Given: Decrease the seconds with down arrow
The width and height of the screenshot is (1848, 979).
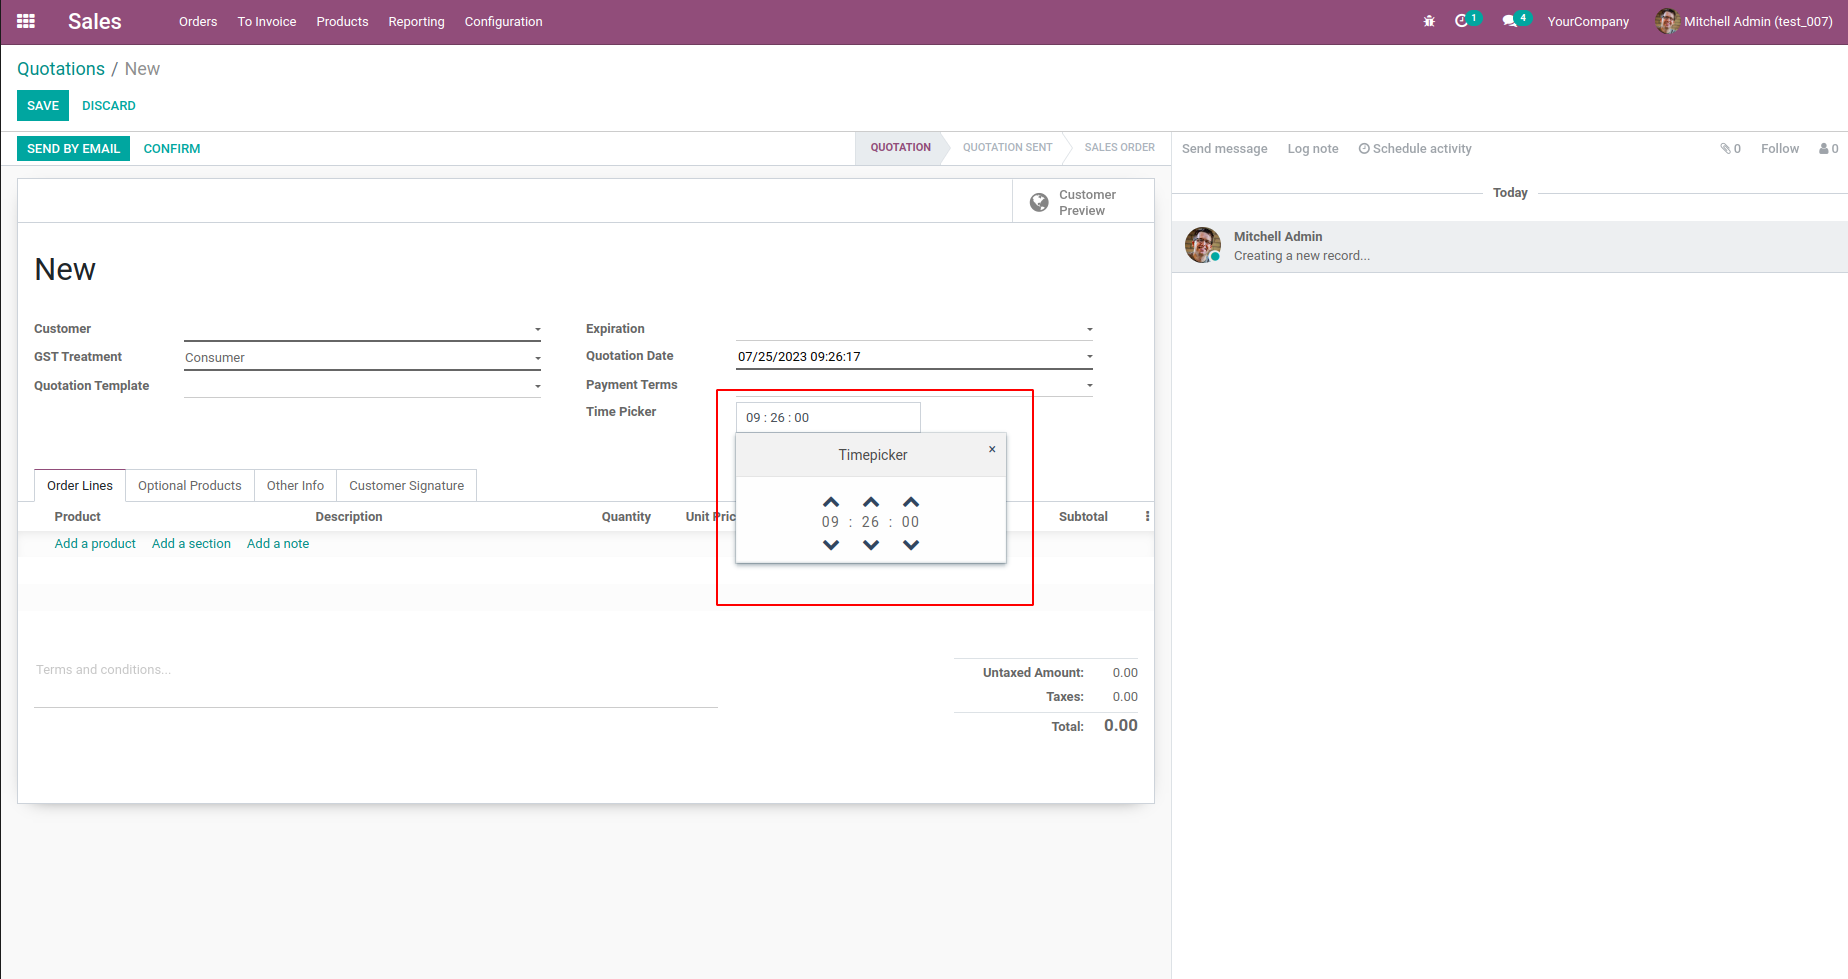Looking at the screenshot, I should pyautogui.click(x=911, y=545).
